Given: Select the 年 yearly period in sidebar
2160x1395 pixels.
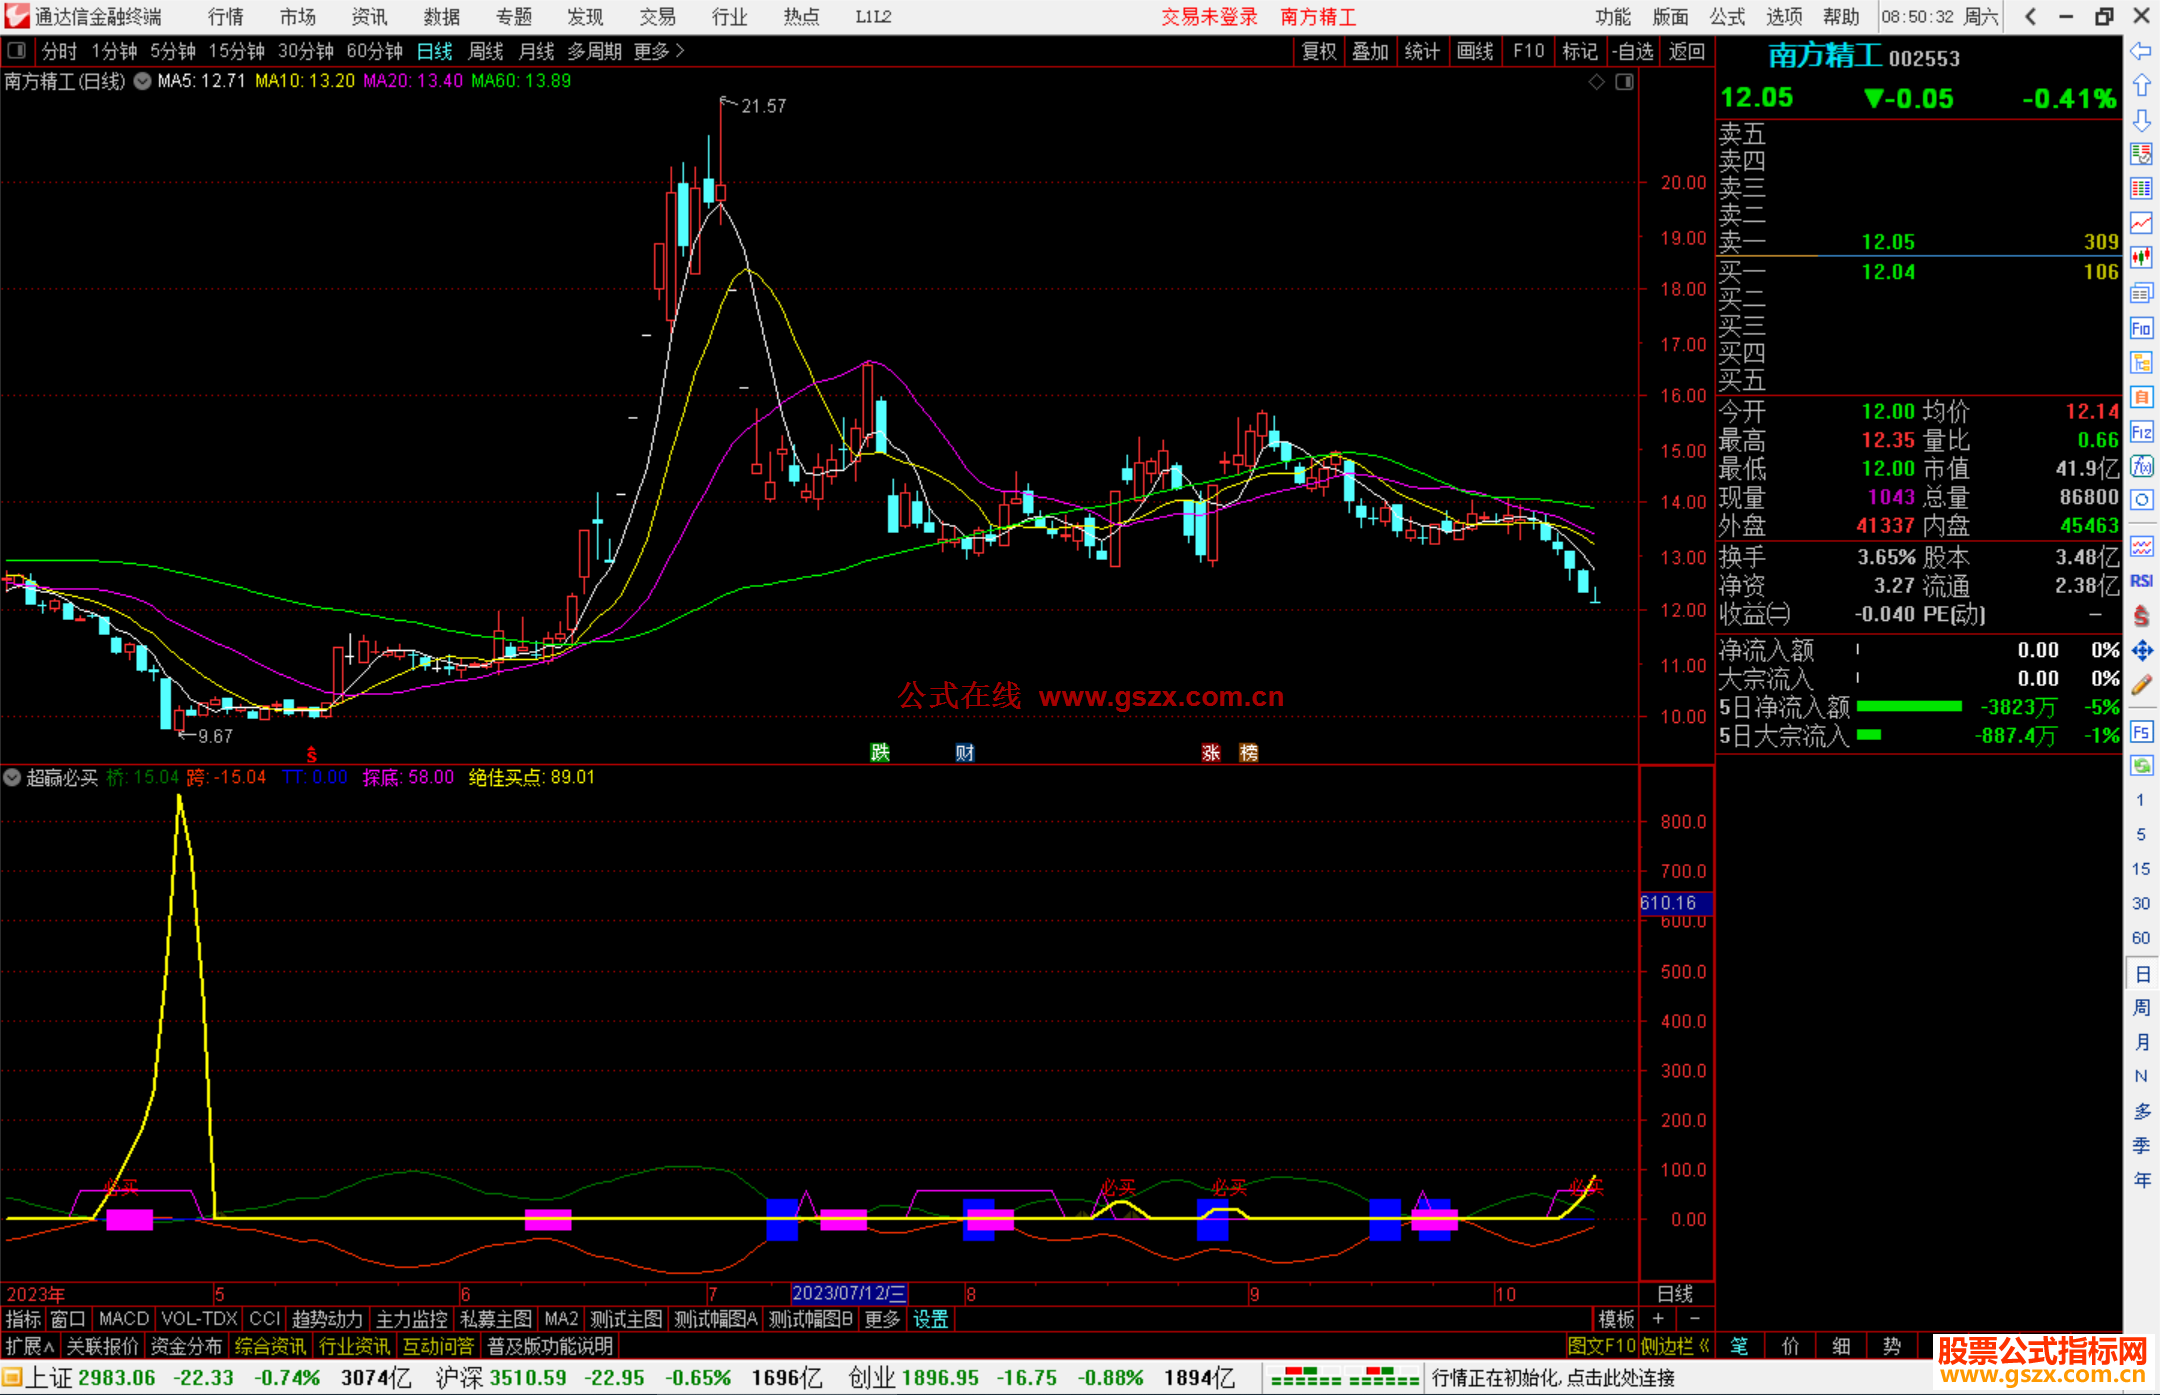Looking at the screenshot, I should 2141,1180.
